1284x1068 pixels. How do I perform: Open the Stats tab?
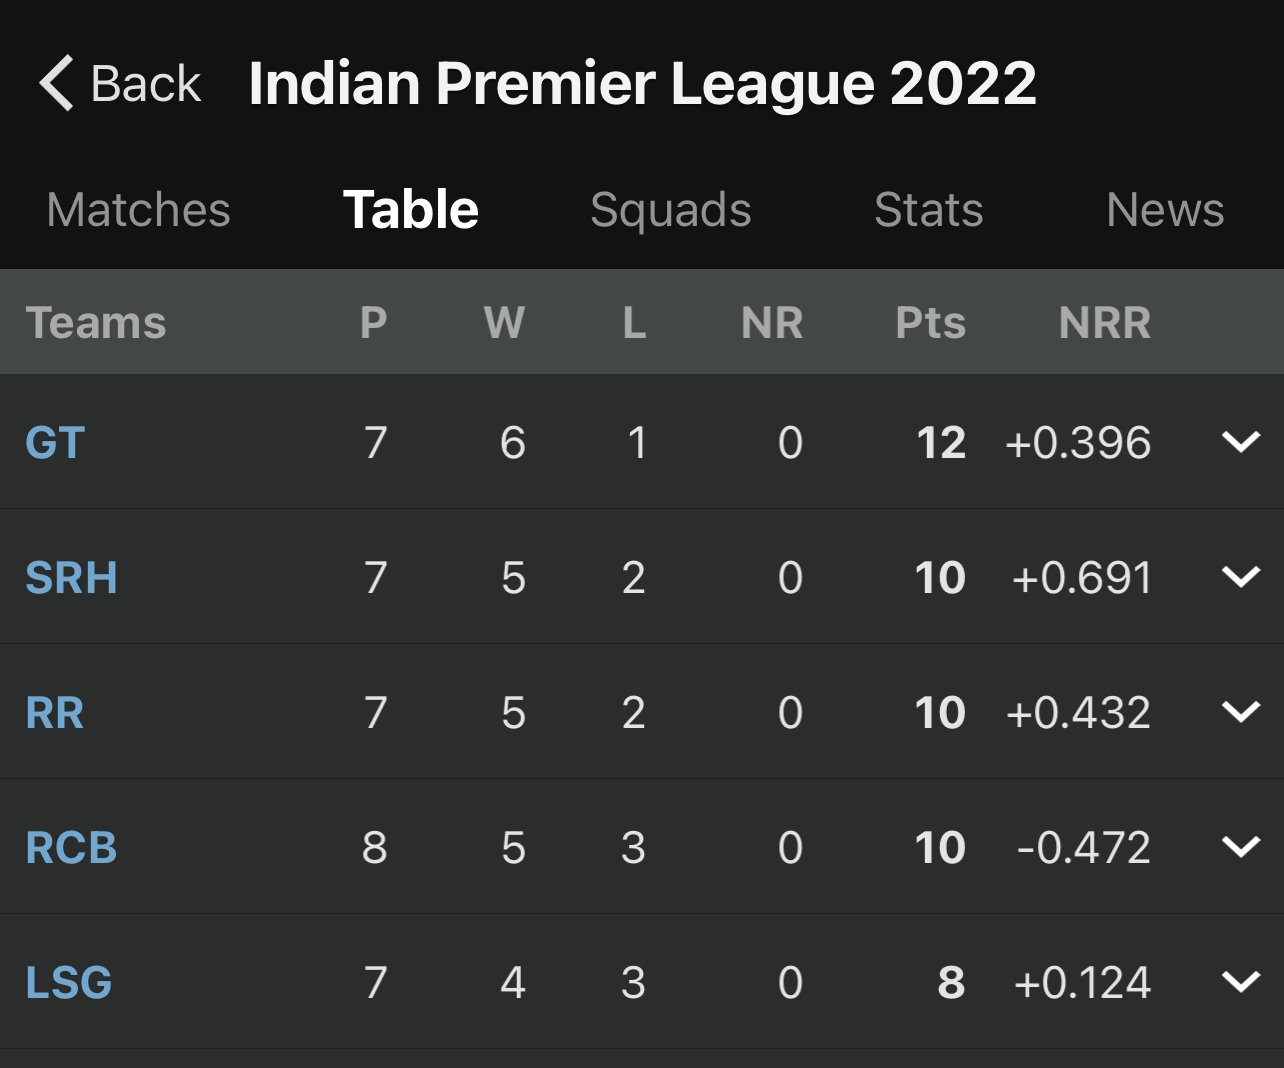[928, 210]
